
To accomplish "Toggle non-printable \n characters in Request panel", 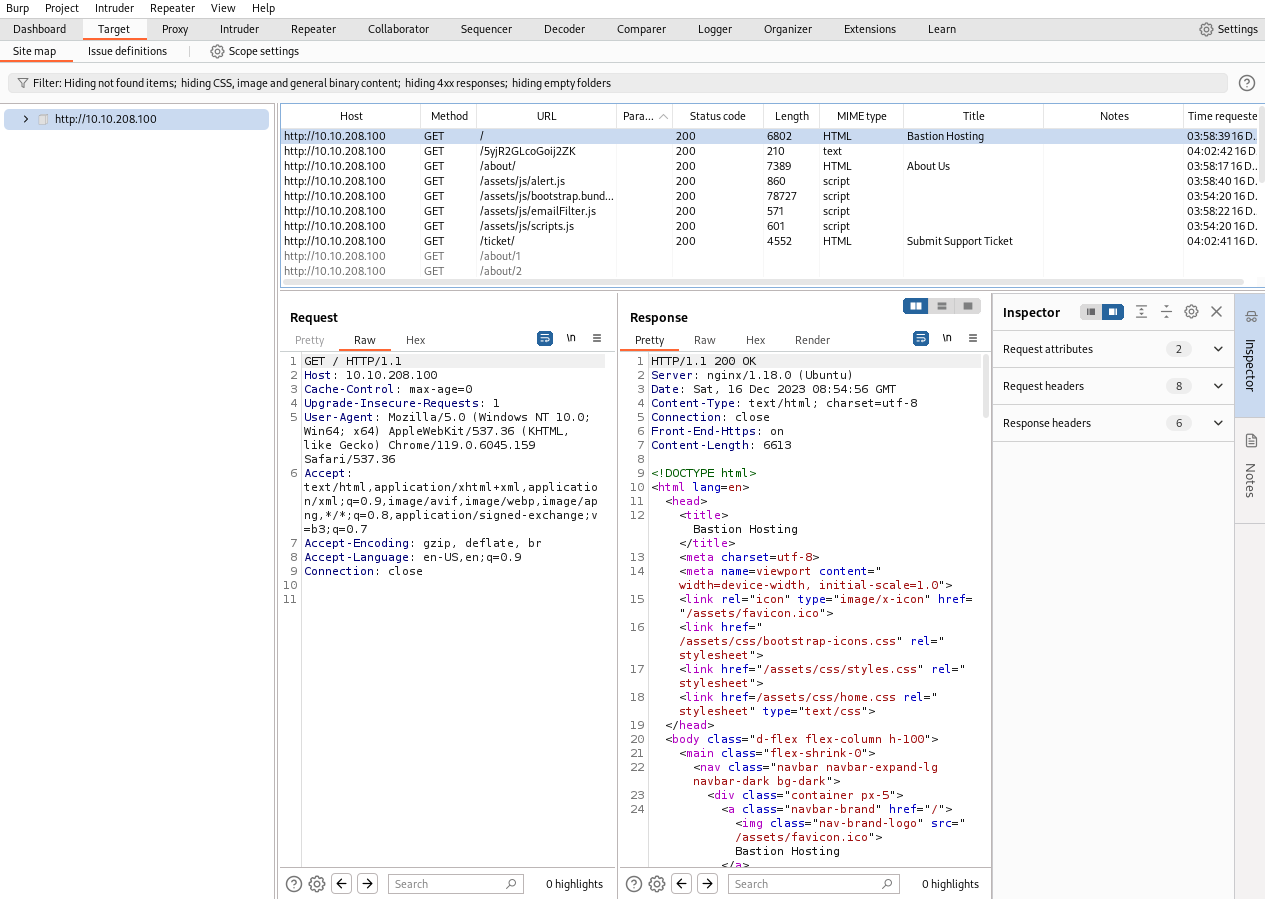I will (571, 339).
